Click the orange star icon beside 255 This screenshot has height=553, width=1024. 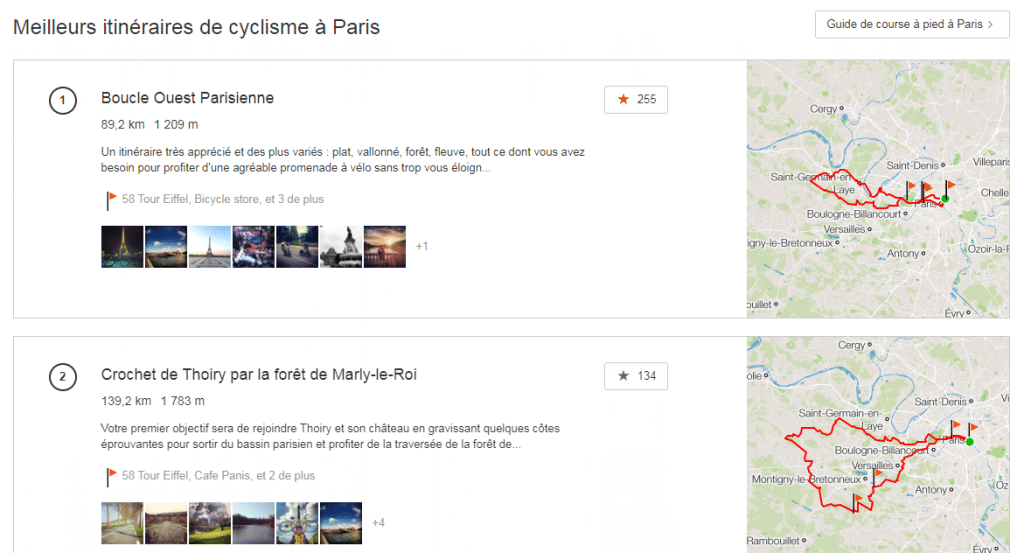click(623, 99)
